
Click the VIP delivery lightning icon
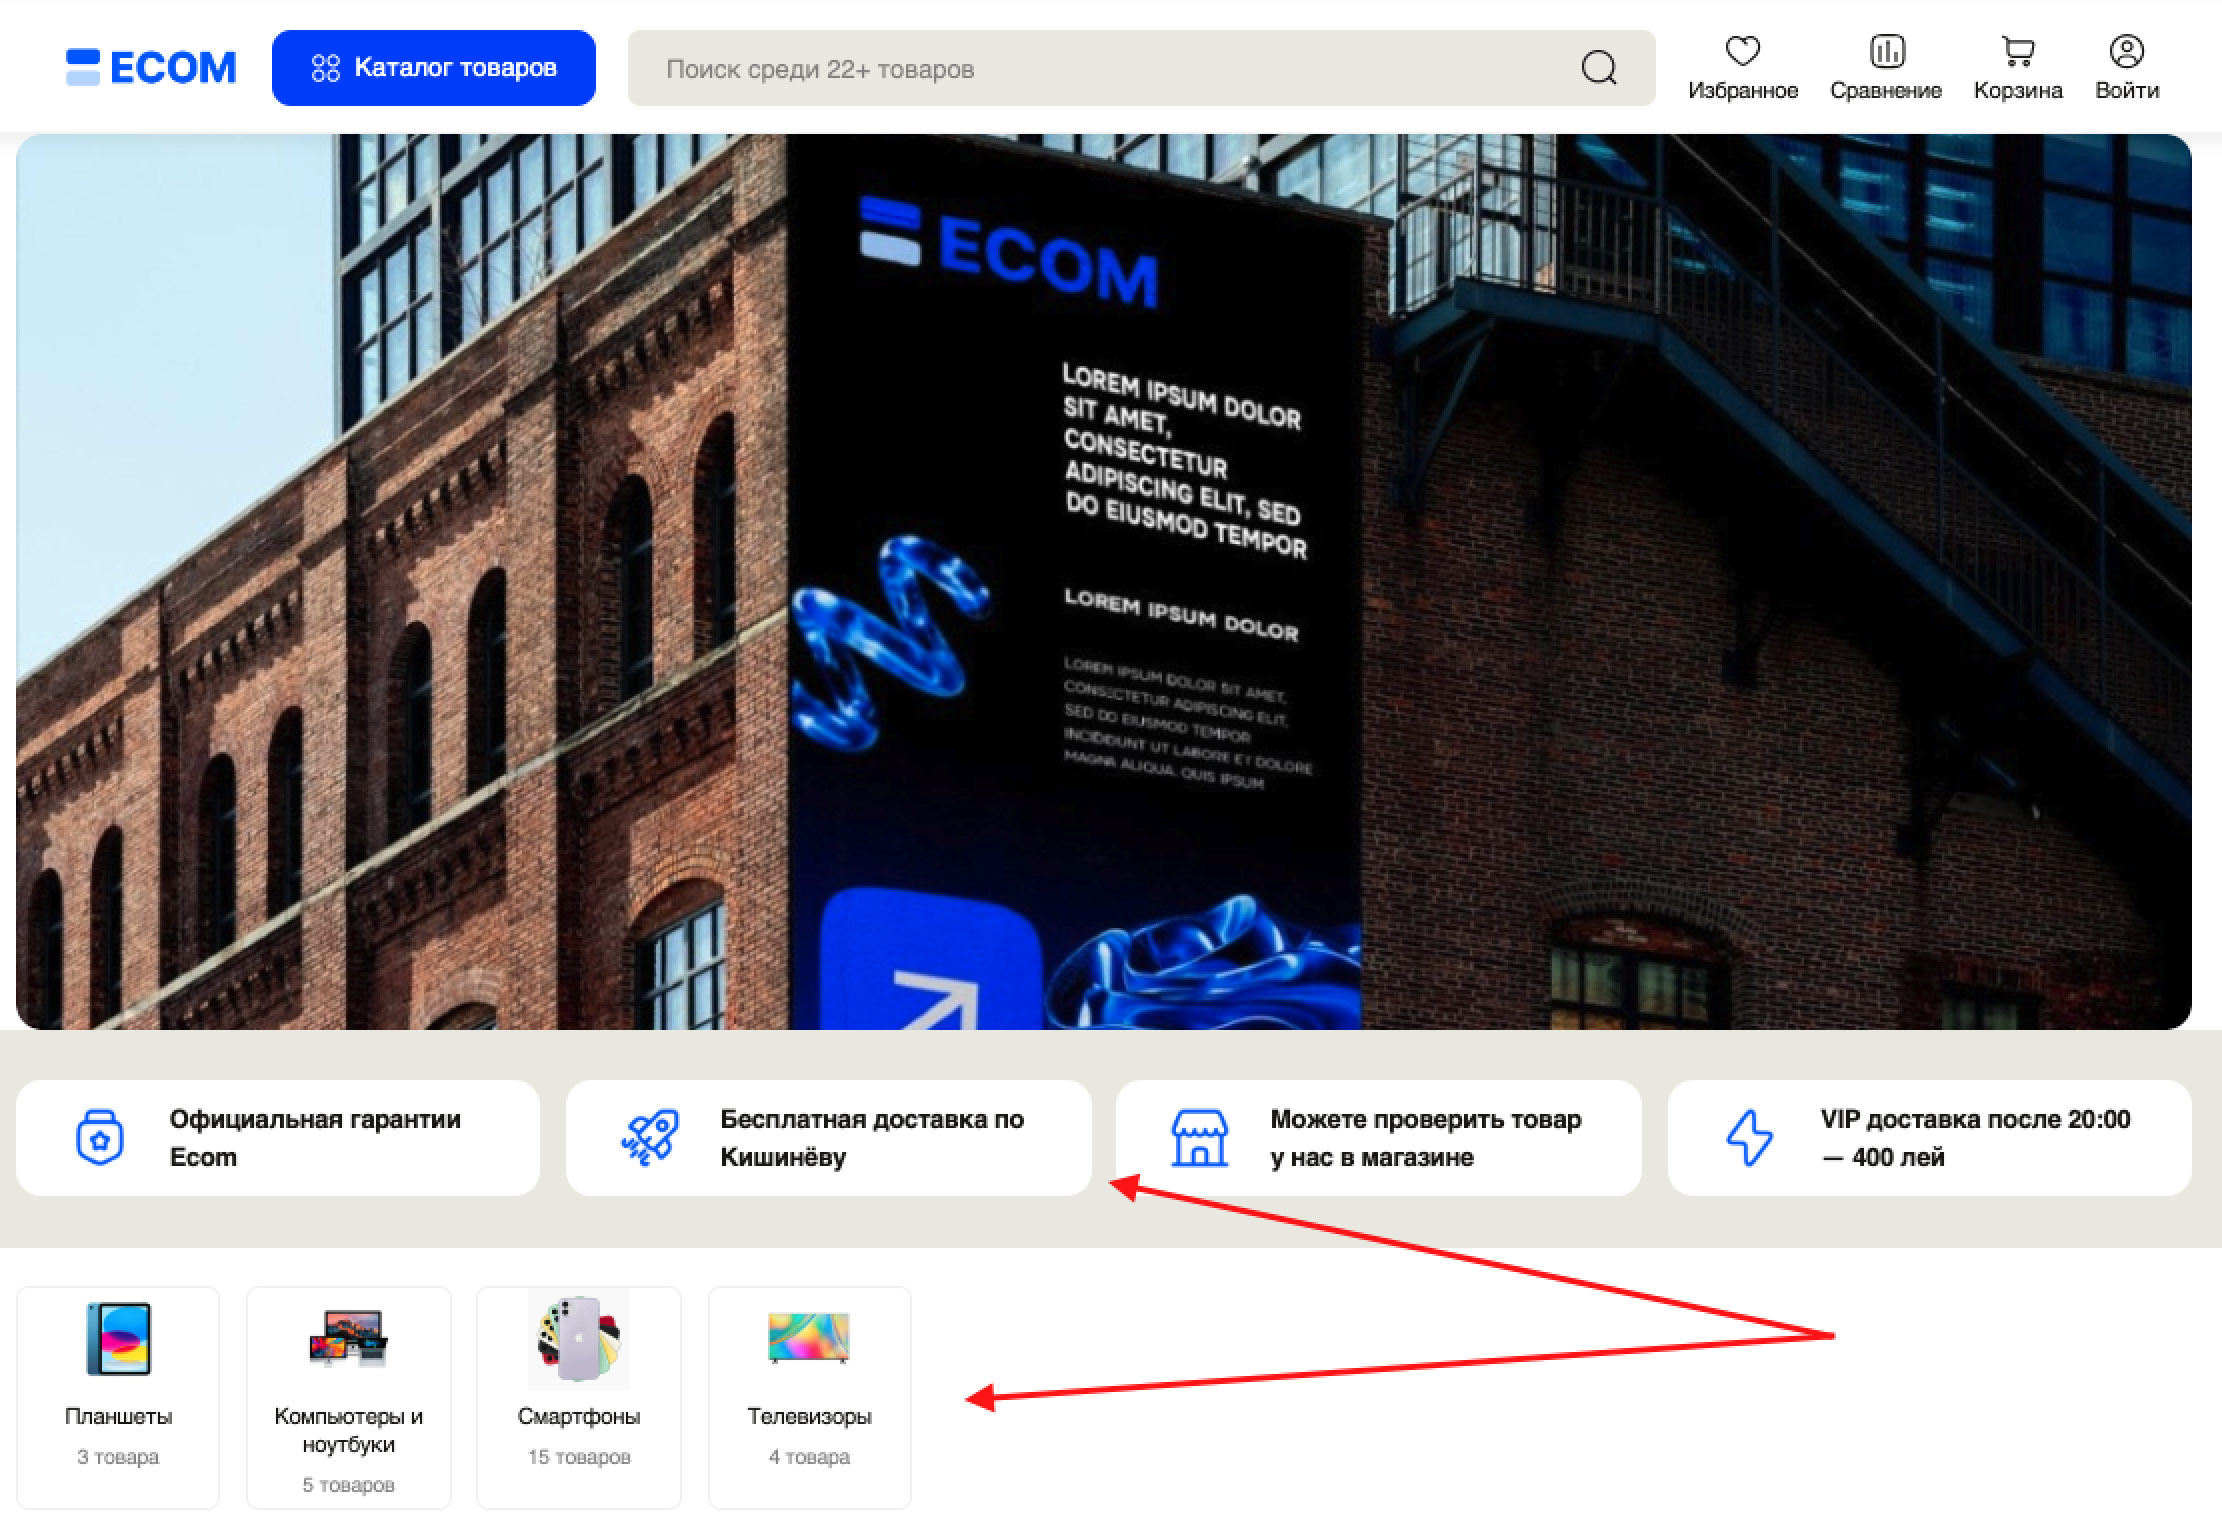tap(1749, 1137)
